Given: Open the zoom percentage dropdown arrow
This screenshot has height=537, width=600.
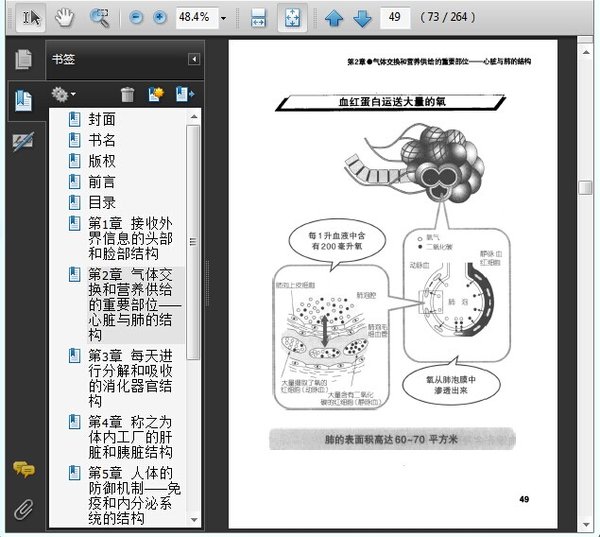Looking at the screenshot, I should tap(223, 18).
